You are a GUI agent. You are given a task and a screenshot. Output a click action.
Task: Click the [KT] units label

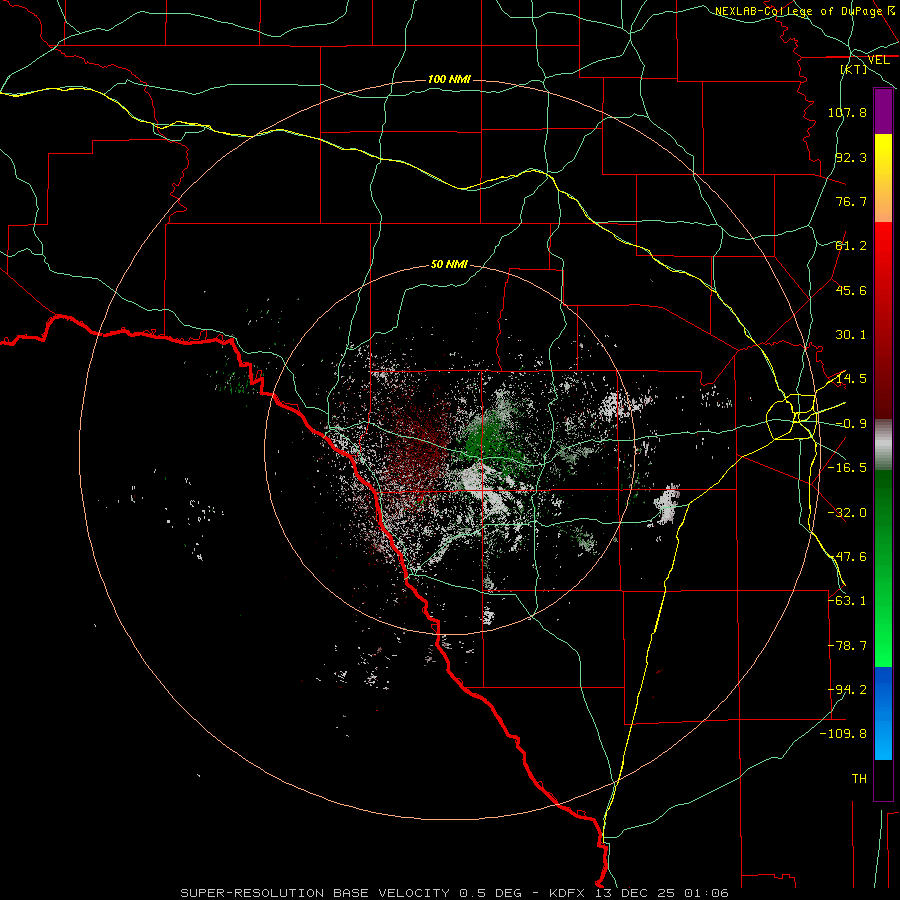[x=854, y=69]
